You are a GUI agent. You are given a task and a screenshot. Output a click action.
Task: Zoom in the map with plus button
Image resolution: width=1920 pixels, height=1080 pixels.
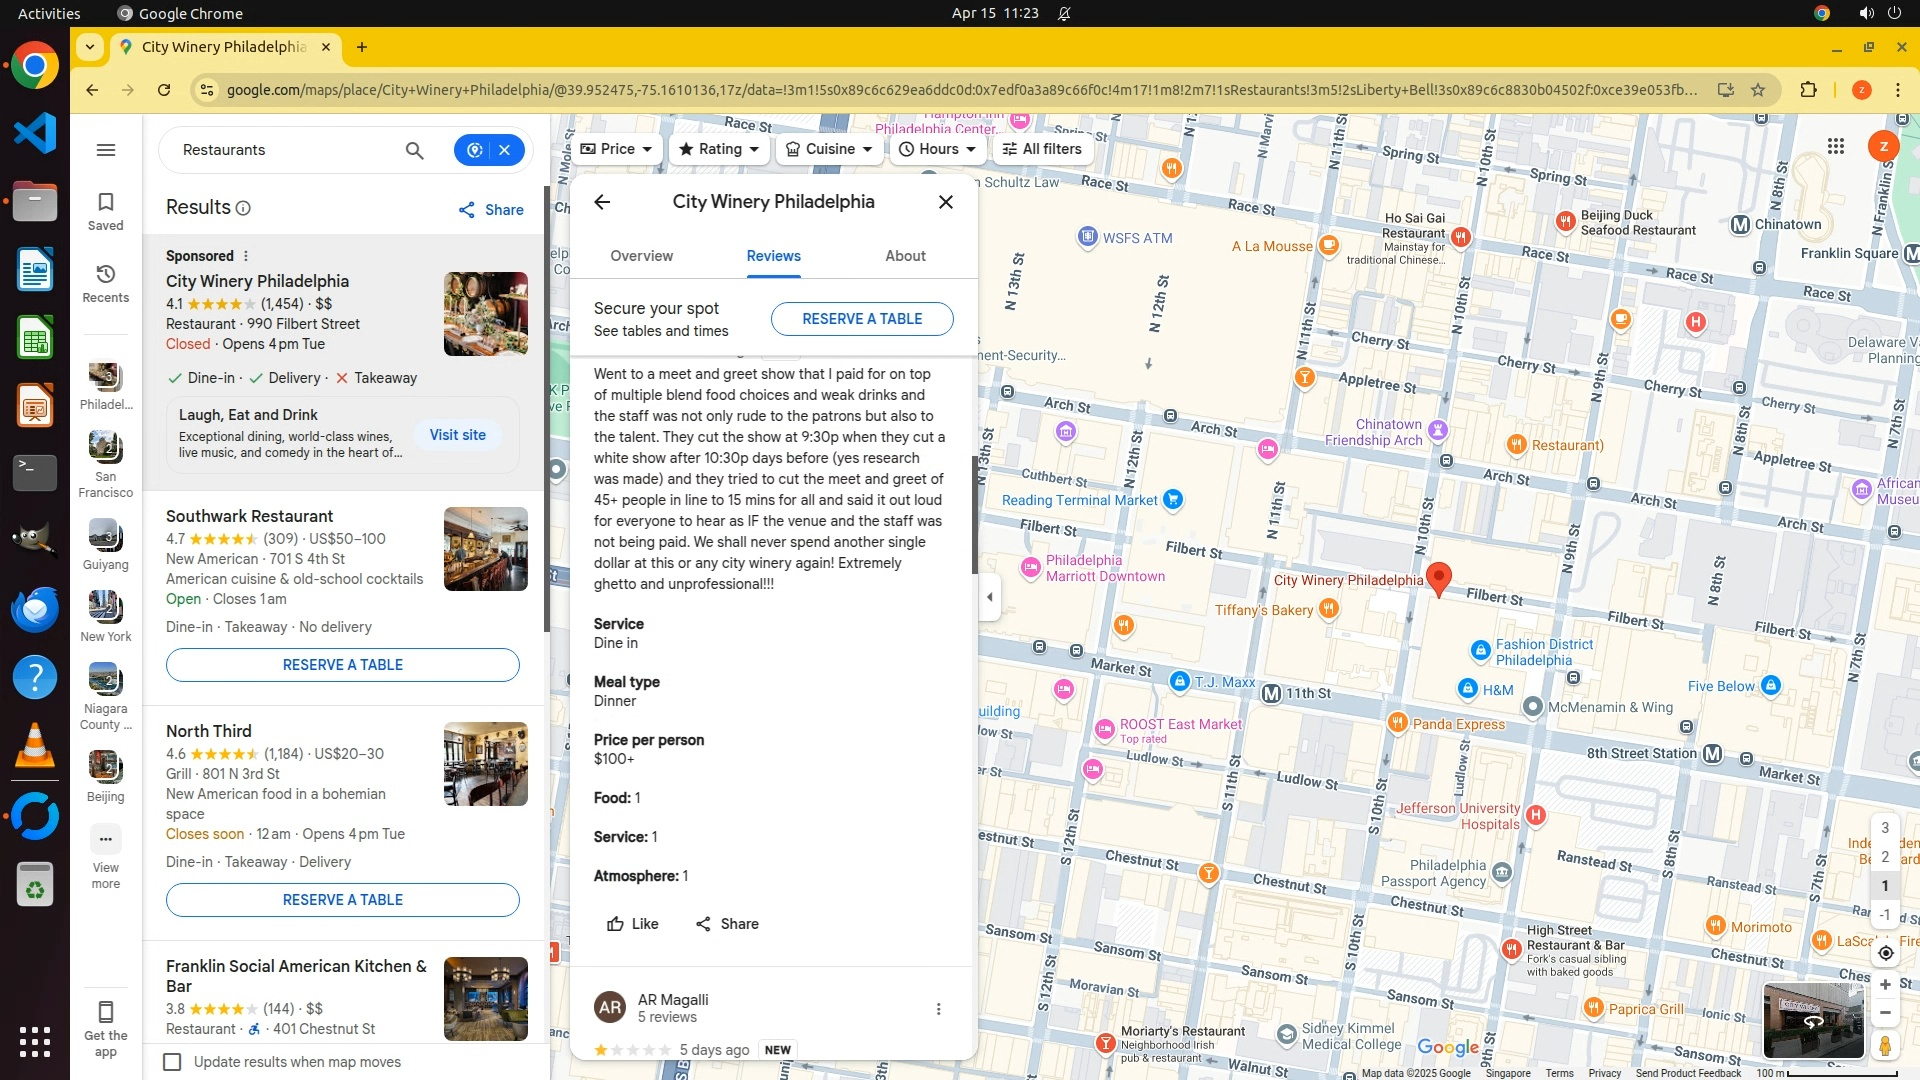(x=1885, y=985)
